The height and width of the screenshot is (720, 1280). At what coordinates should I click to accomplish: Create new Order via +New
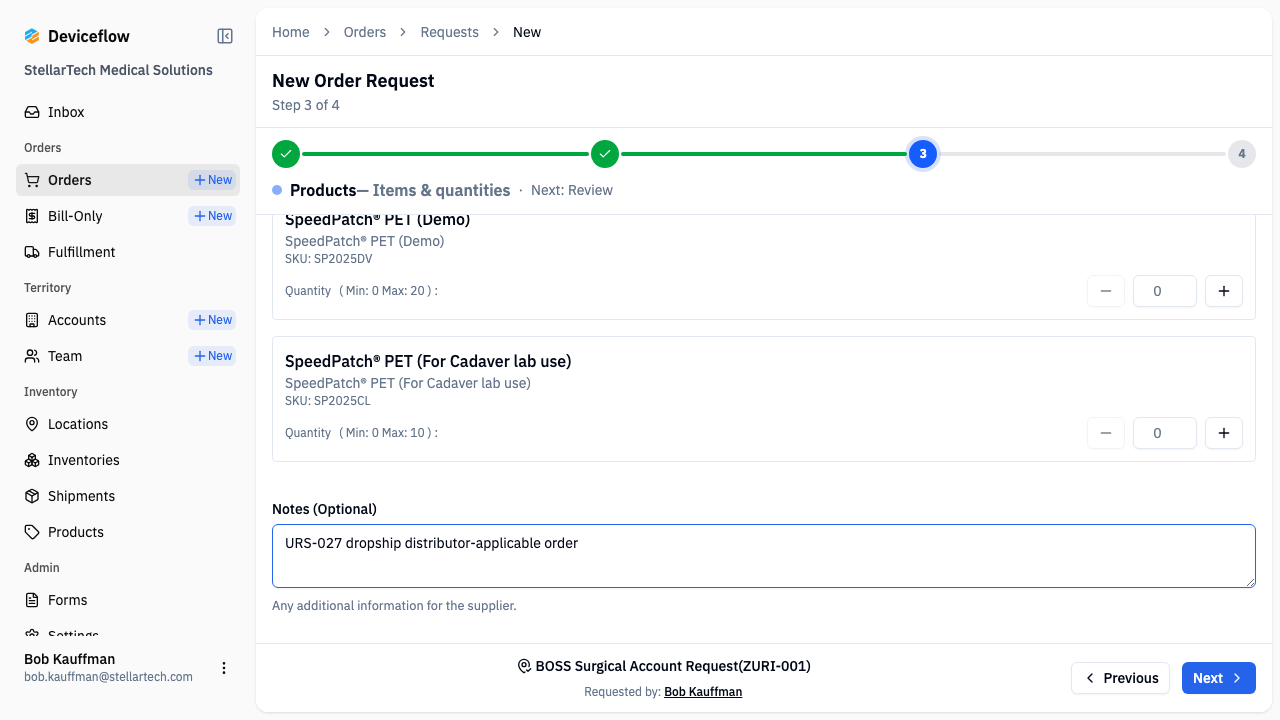pos(213,180)
